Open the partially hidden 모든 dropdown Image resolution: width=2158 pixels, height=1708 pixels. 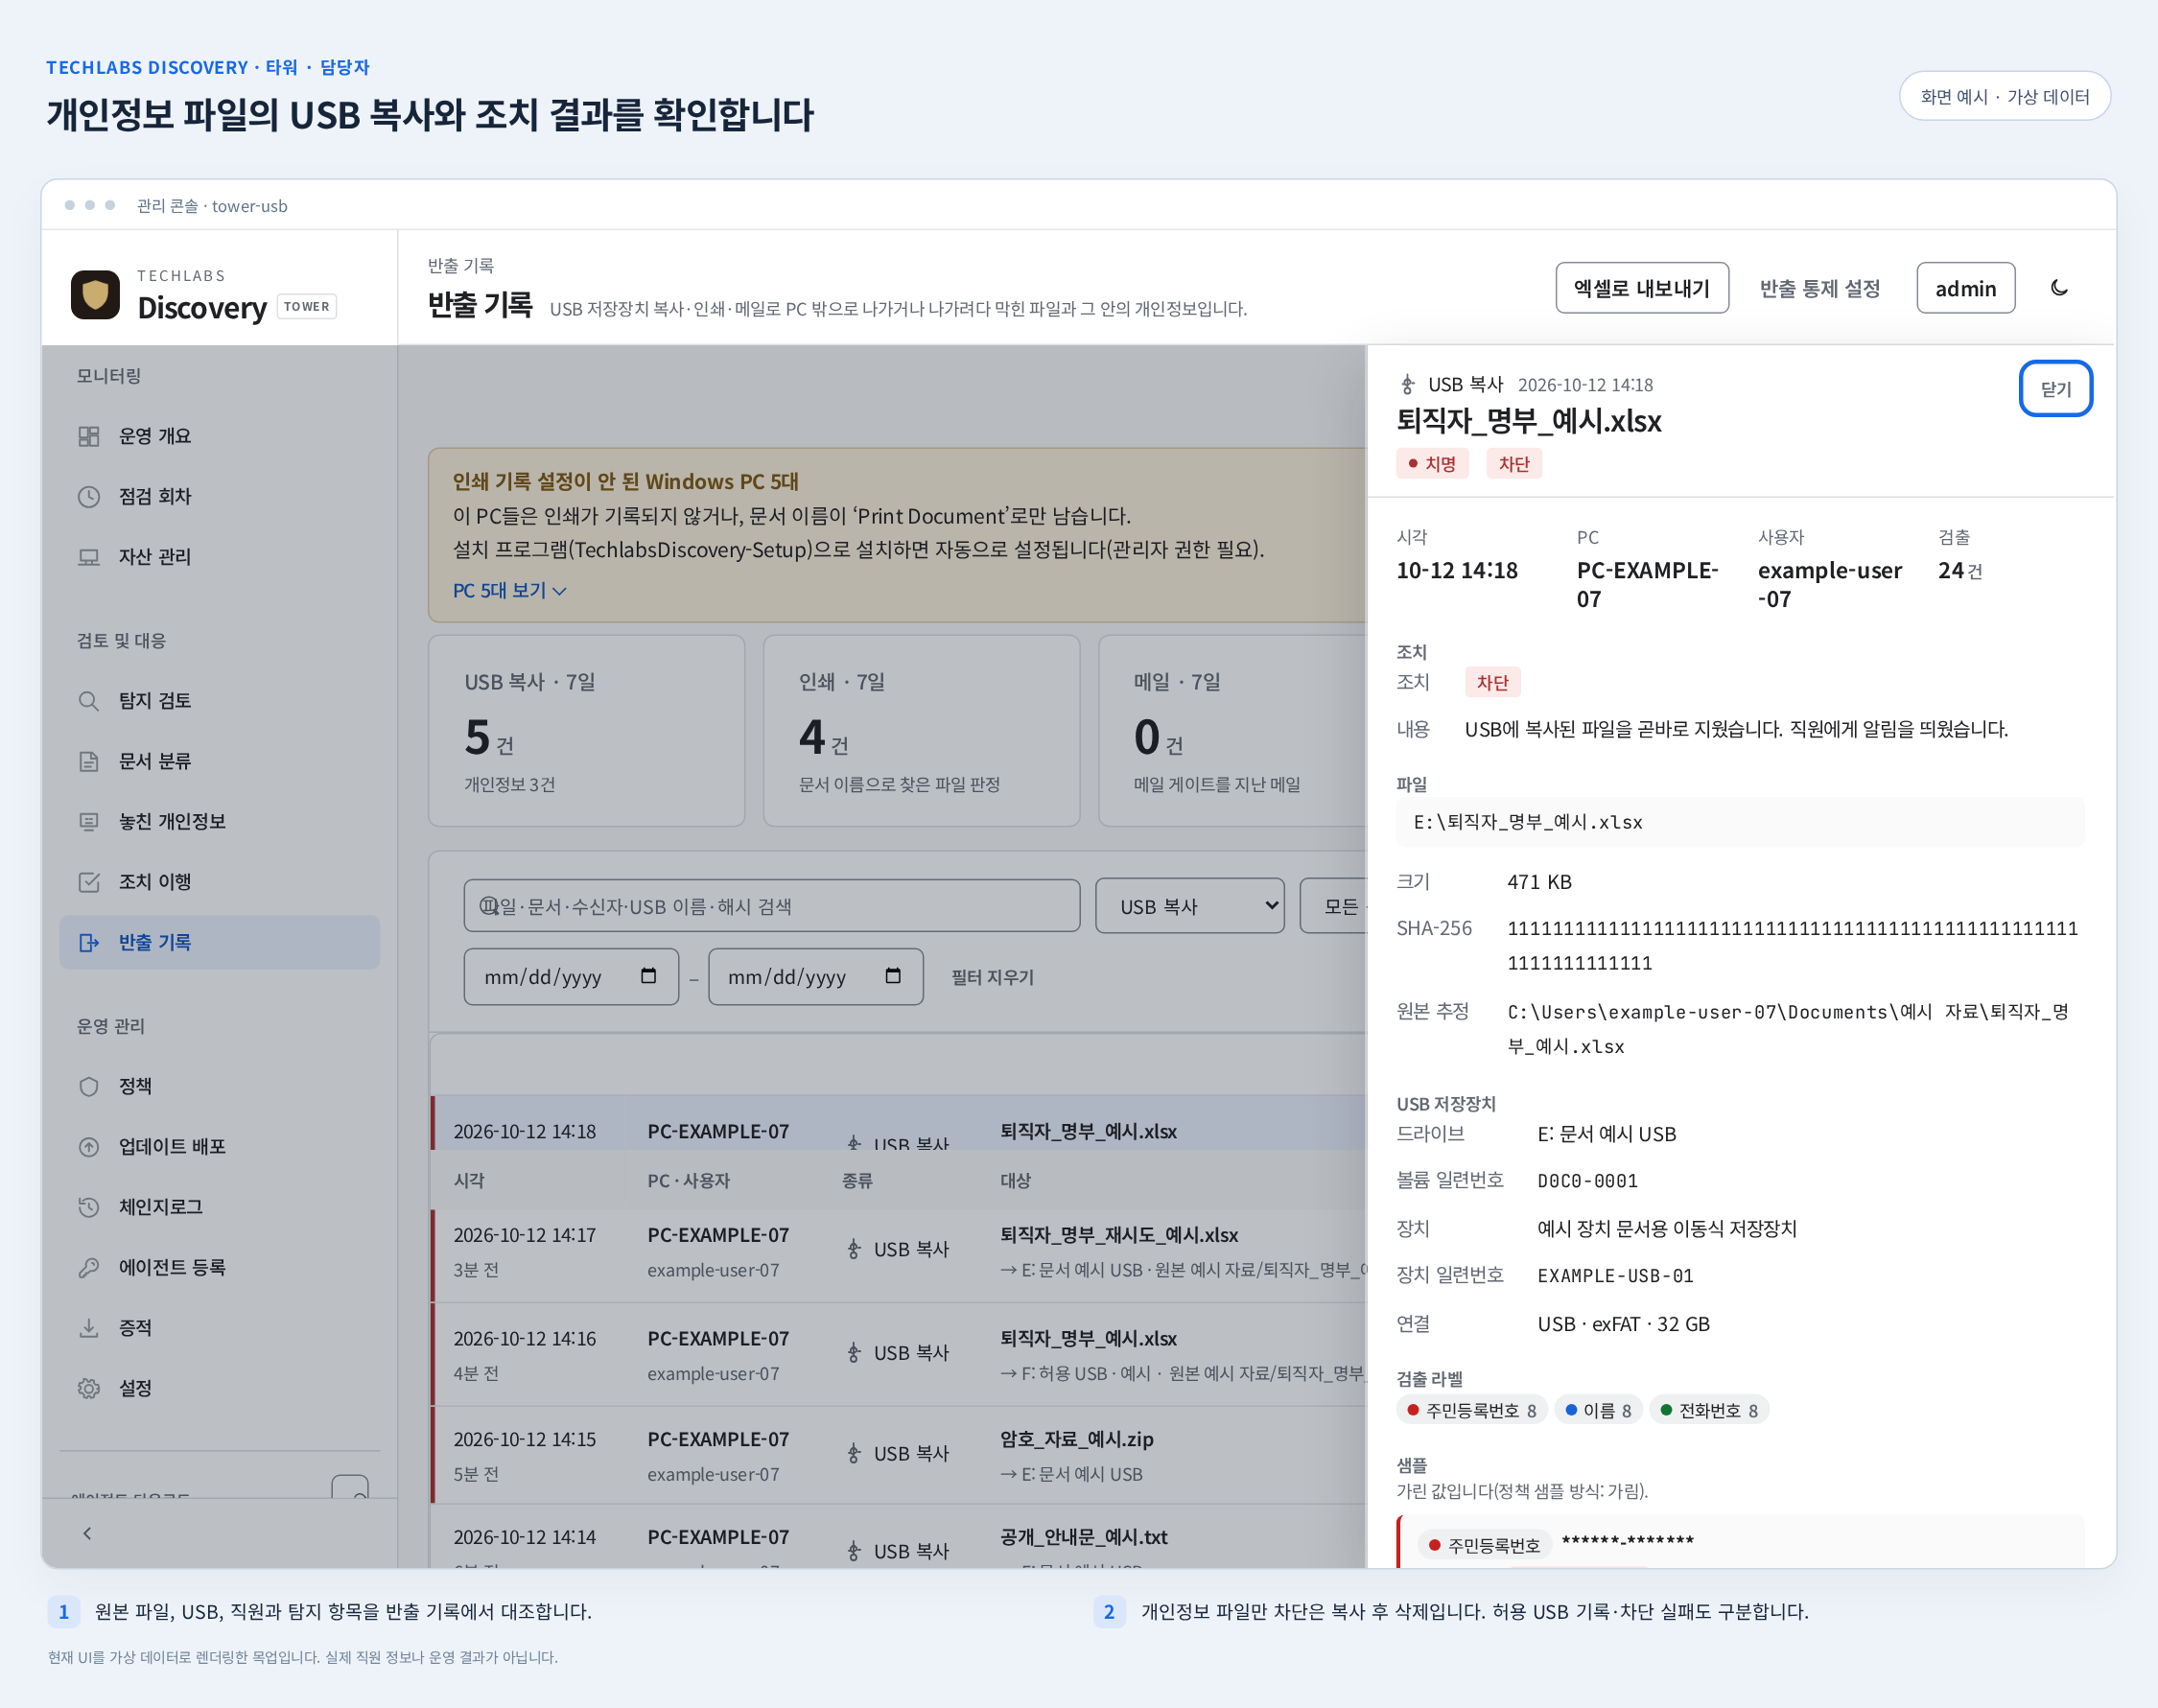point(1334,906)
